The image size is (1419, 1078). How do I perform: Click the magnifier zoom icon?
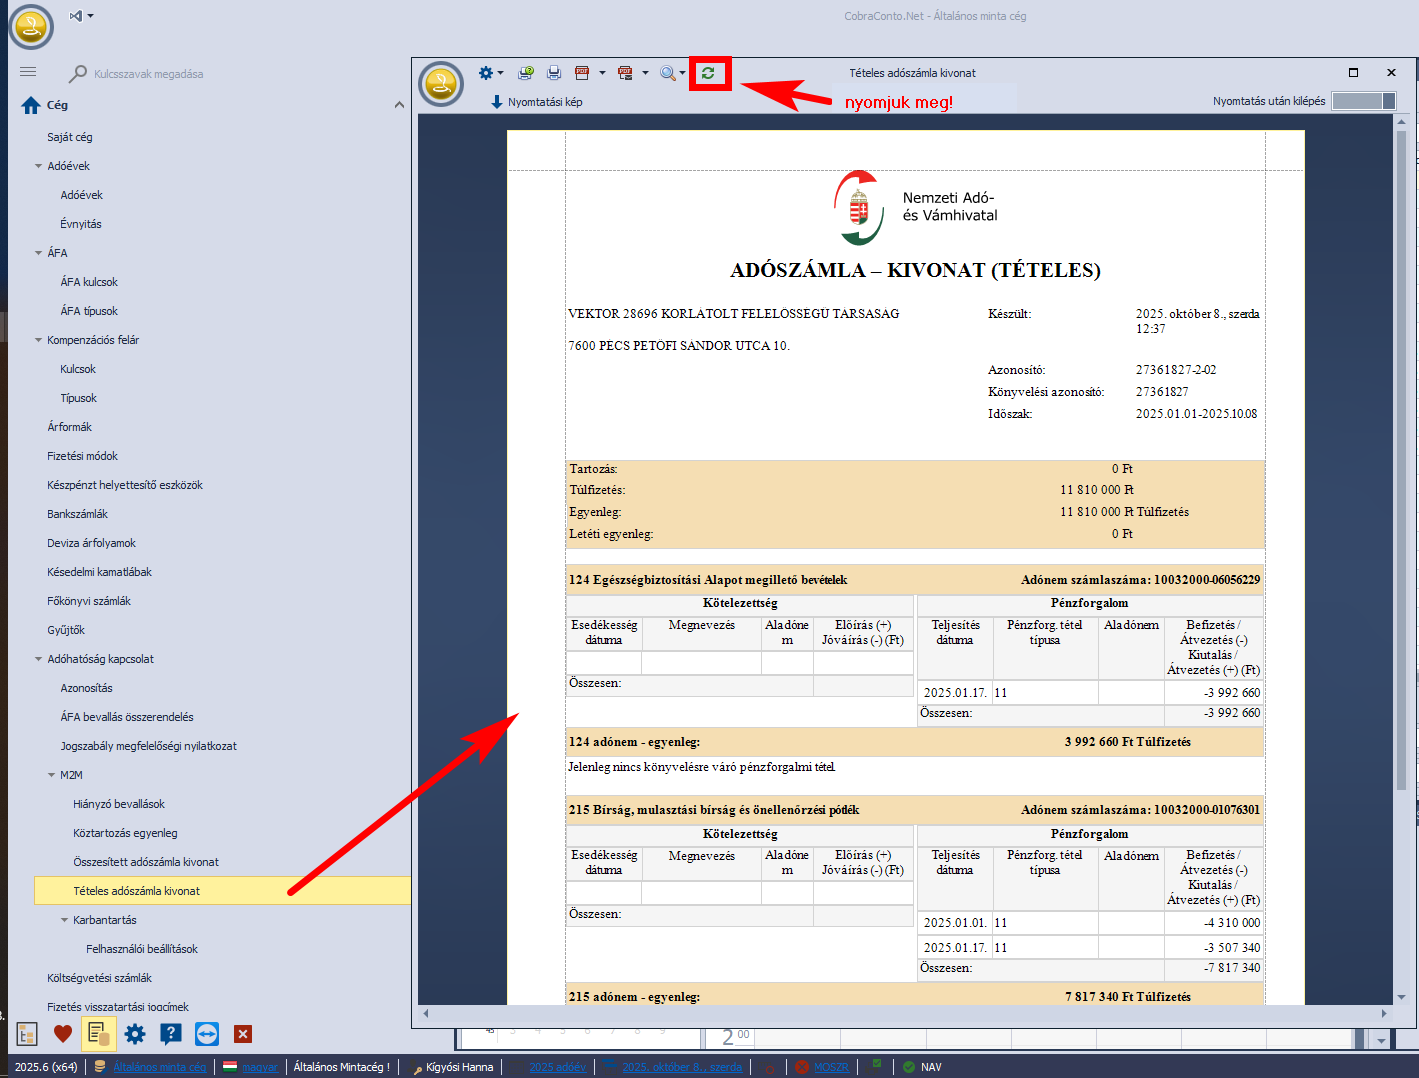(667, 73)
